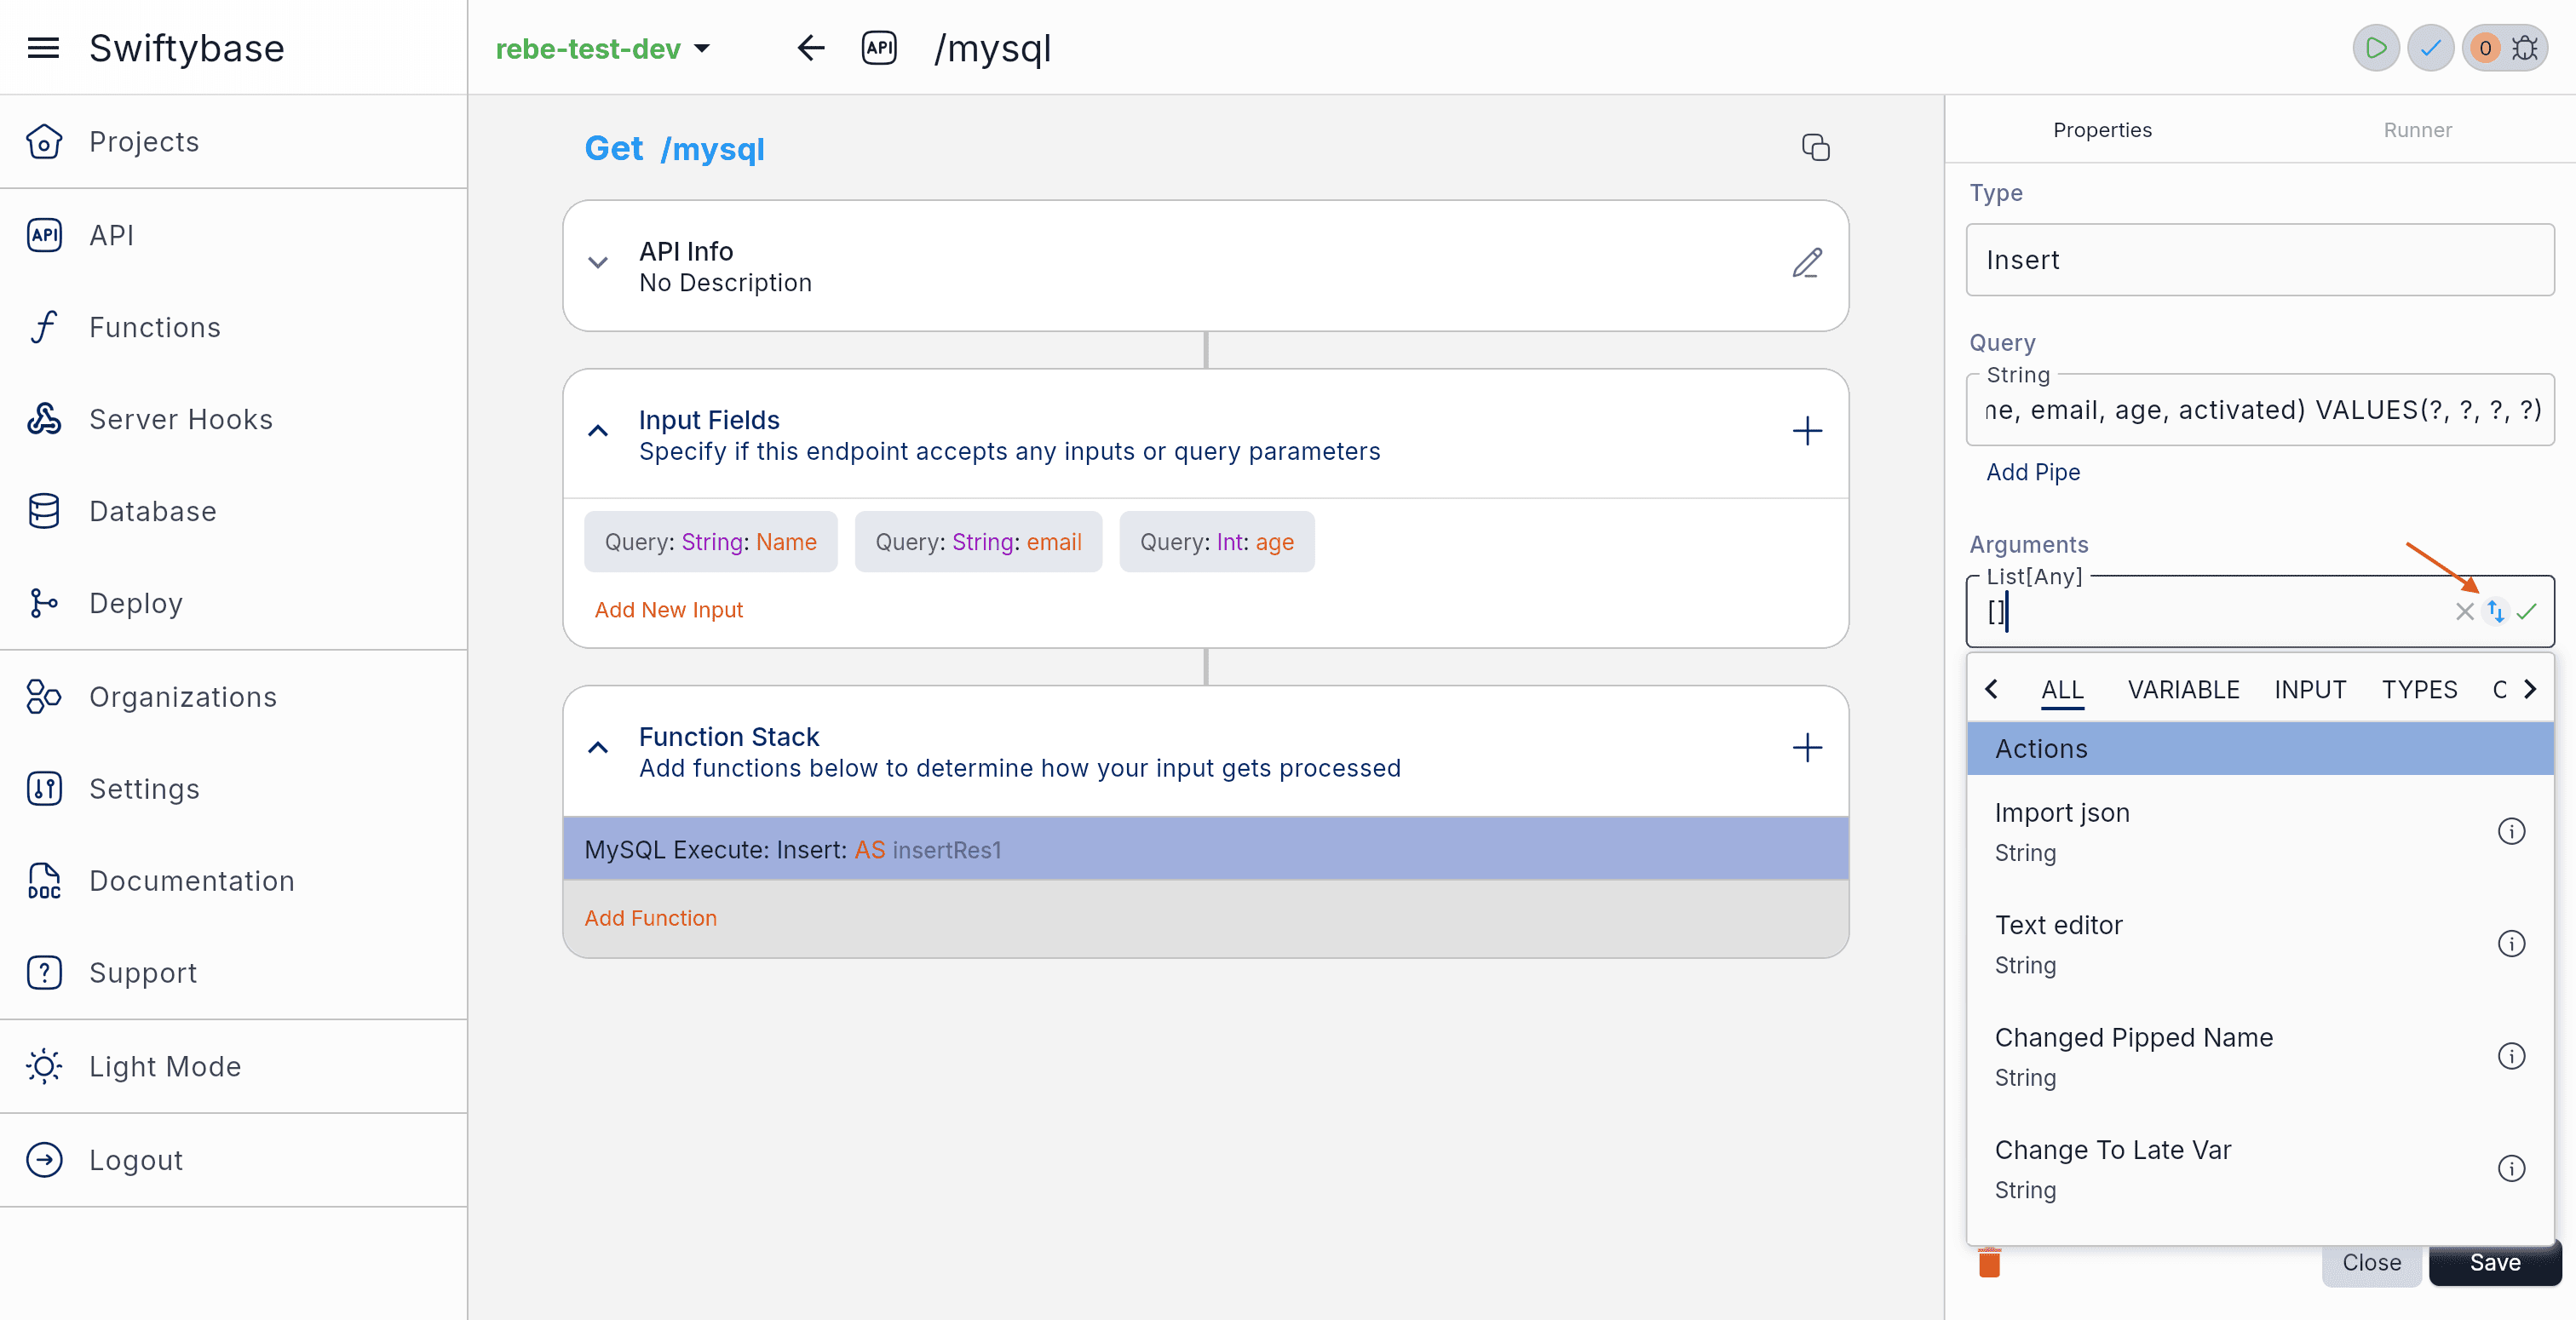Collapse the Input Fields section
This screenshot has width=2576, height=1320.
click(x=598, y=431)
